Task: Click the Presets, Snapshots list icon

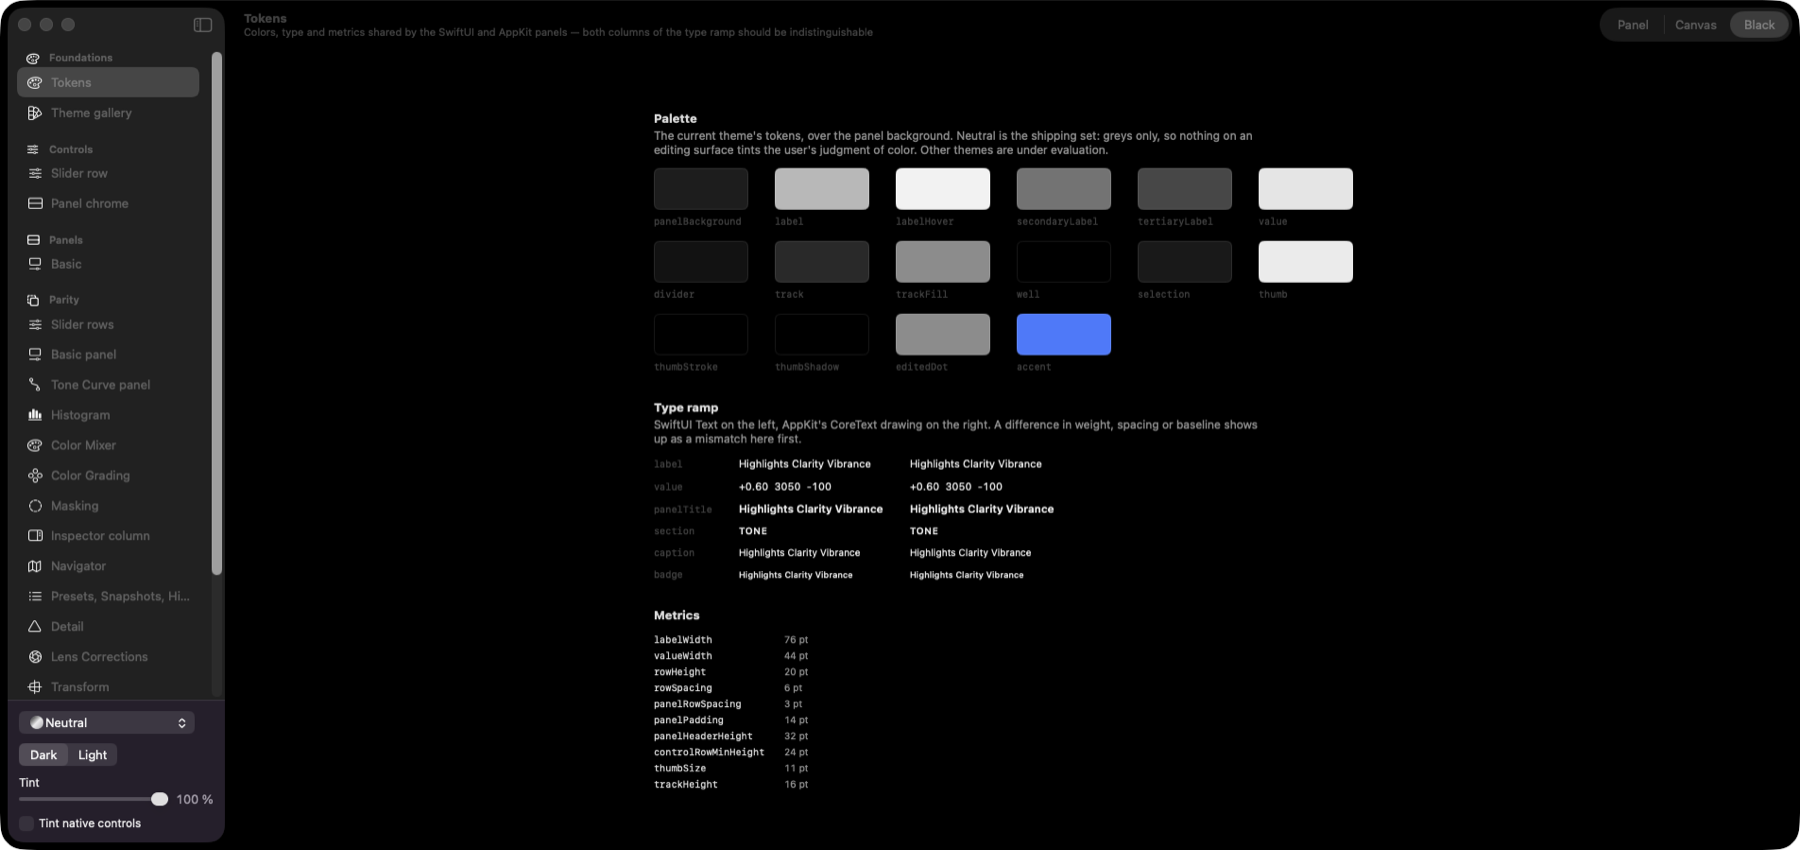Action: tap(35, 596)
